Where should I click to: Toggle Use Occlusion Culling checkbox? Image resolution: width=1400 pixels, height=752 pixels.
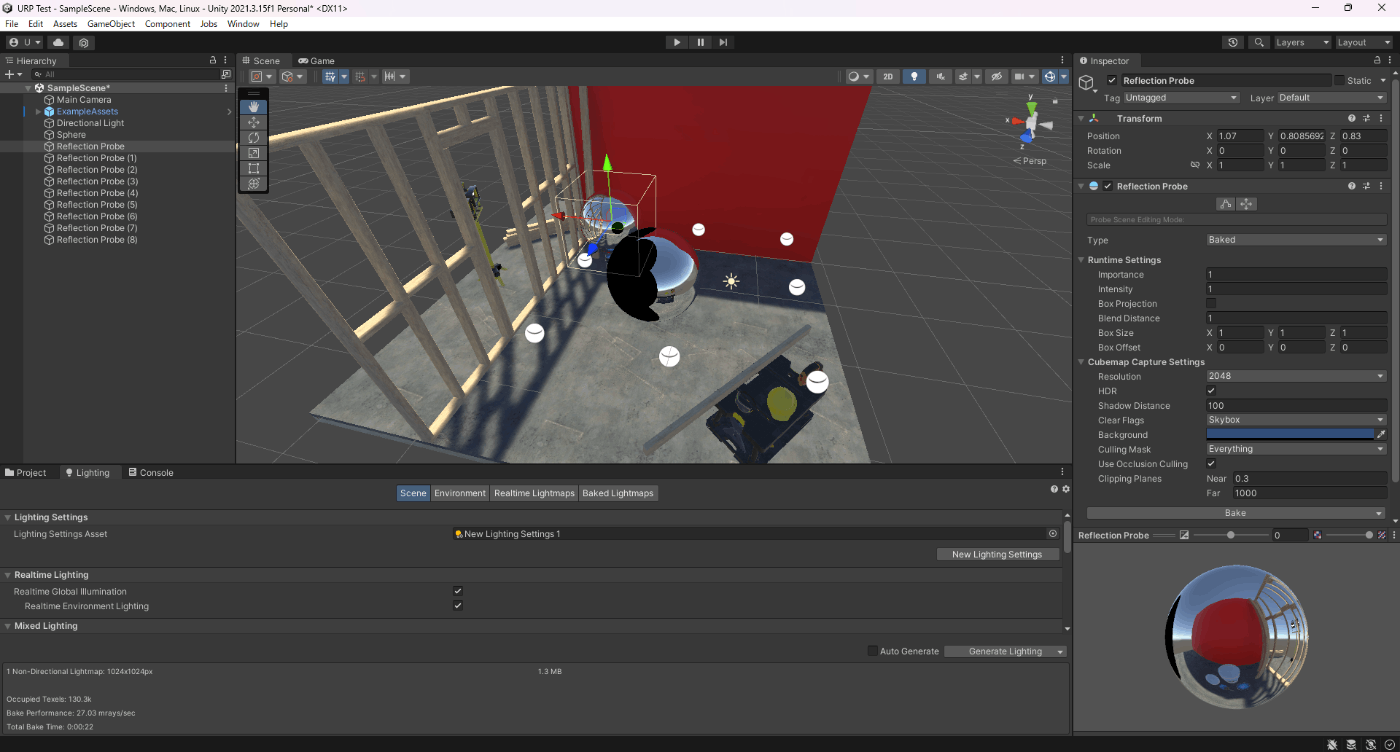pos(1212,464)
